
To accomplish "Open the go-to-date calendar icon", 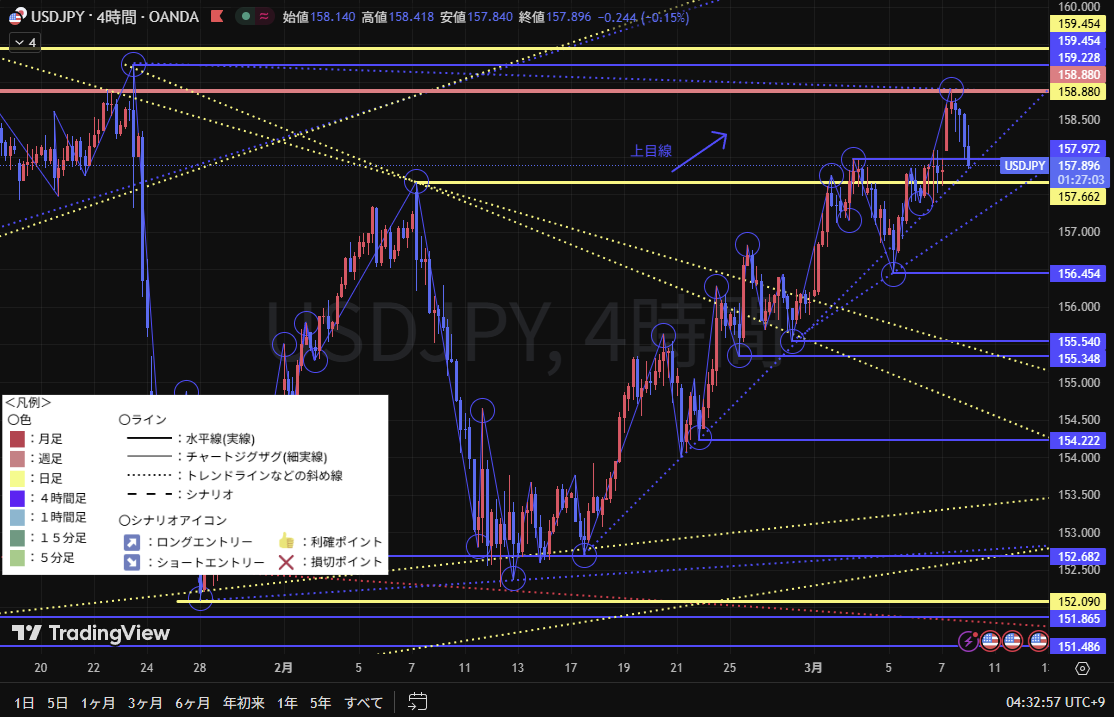I will [418, 702].
